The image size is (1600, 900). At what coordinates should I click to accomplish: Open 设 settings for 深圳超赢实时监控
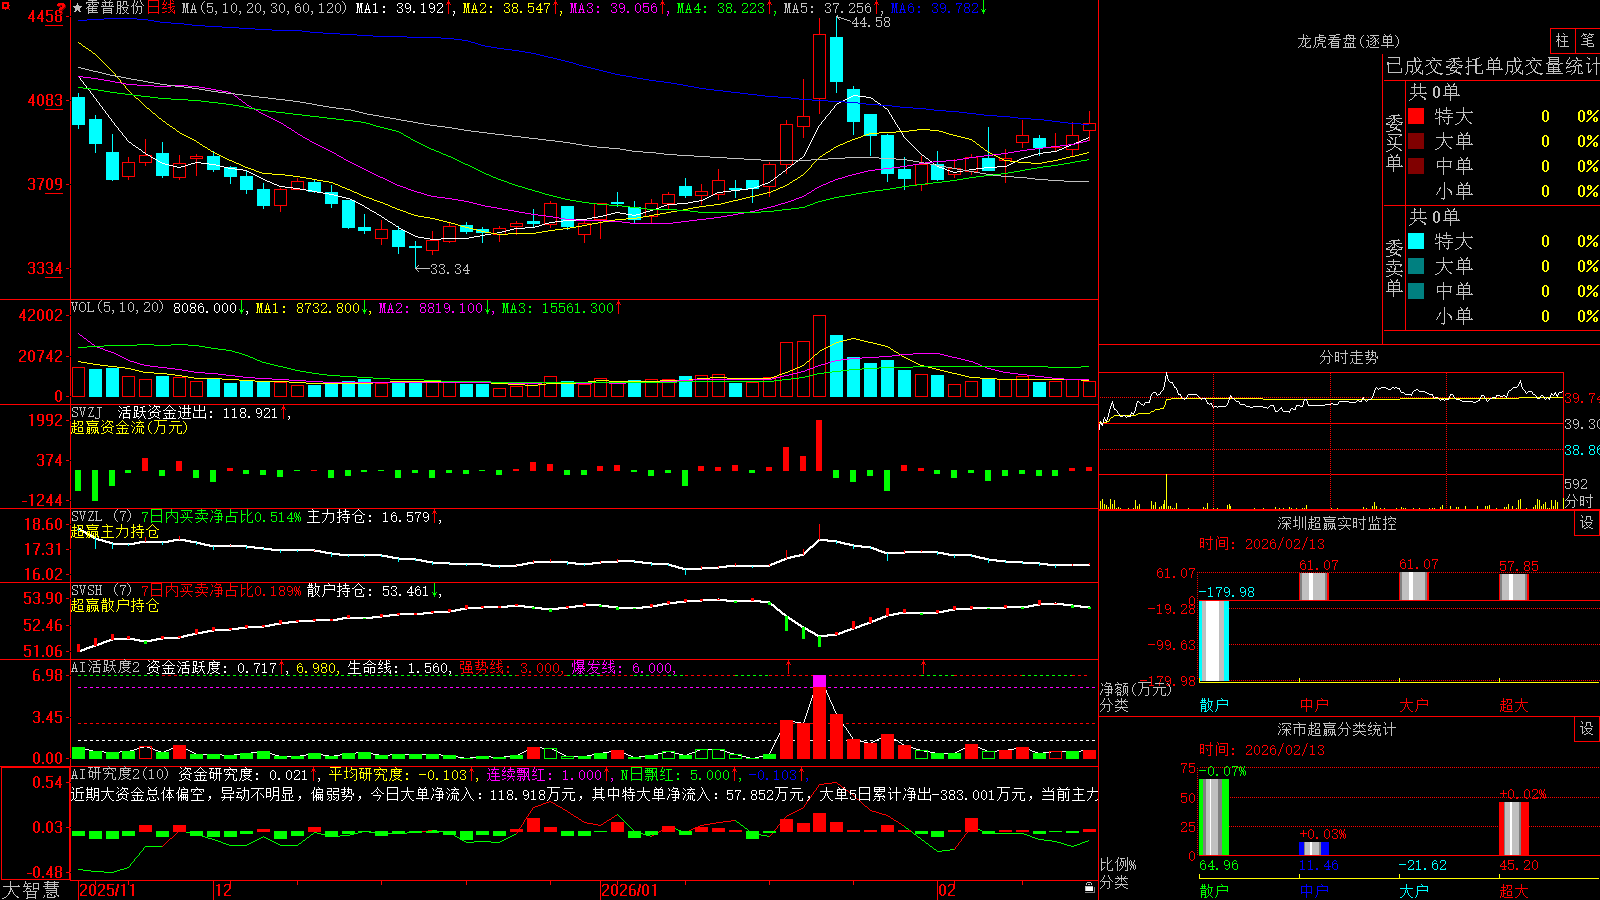pos(1587,523)
